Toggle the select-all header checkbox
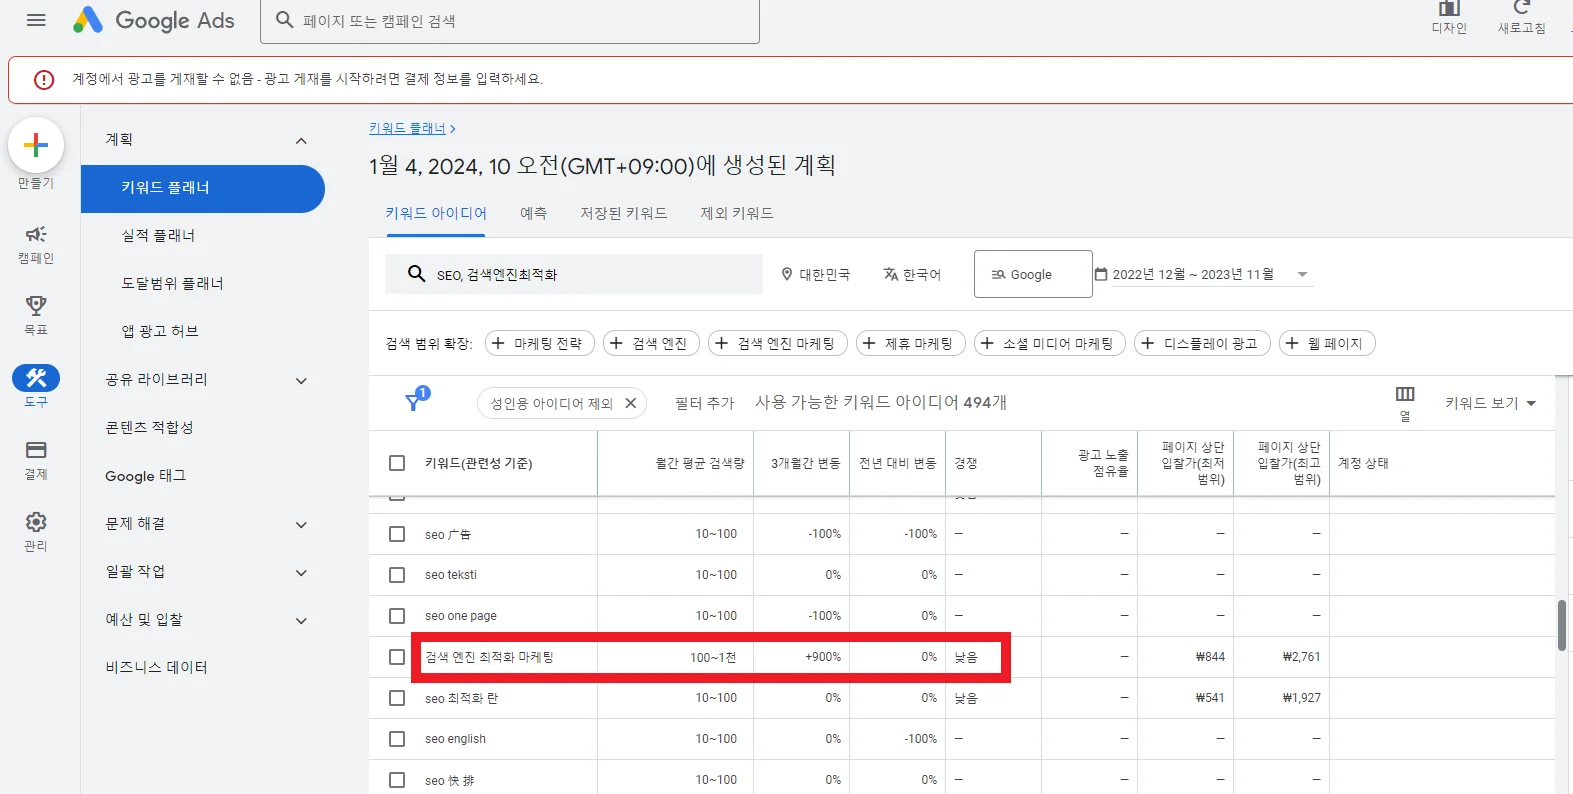Viewport: 1573px width, 794px height. click(x=397, y=463)
